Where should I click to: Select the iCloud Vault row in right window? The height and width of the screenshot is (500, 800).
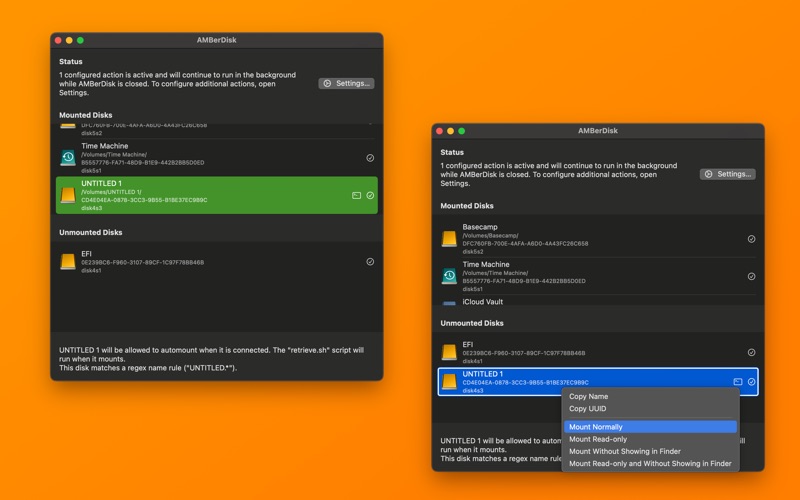click(x=598, y=302)
